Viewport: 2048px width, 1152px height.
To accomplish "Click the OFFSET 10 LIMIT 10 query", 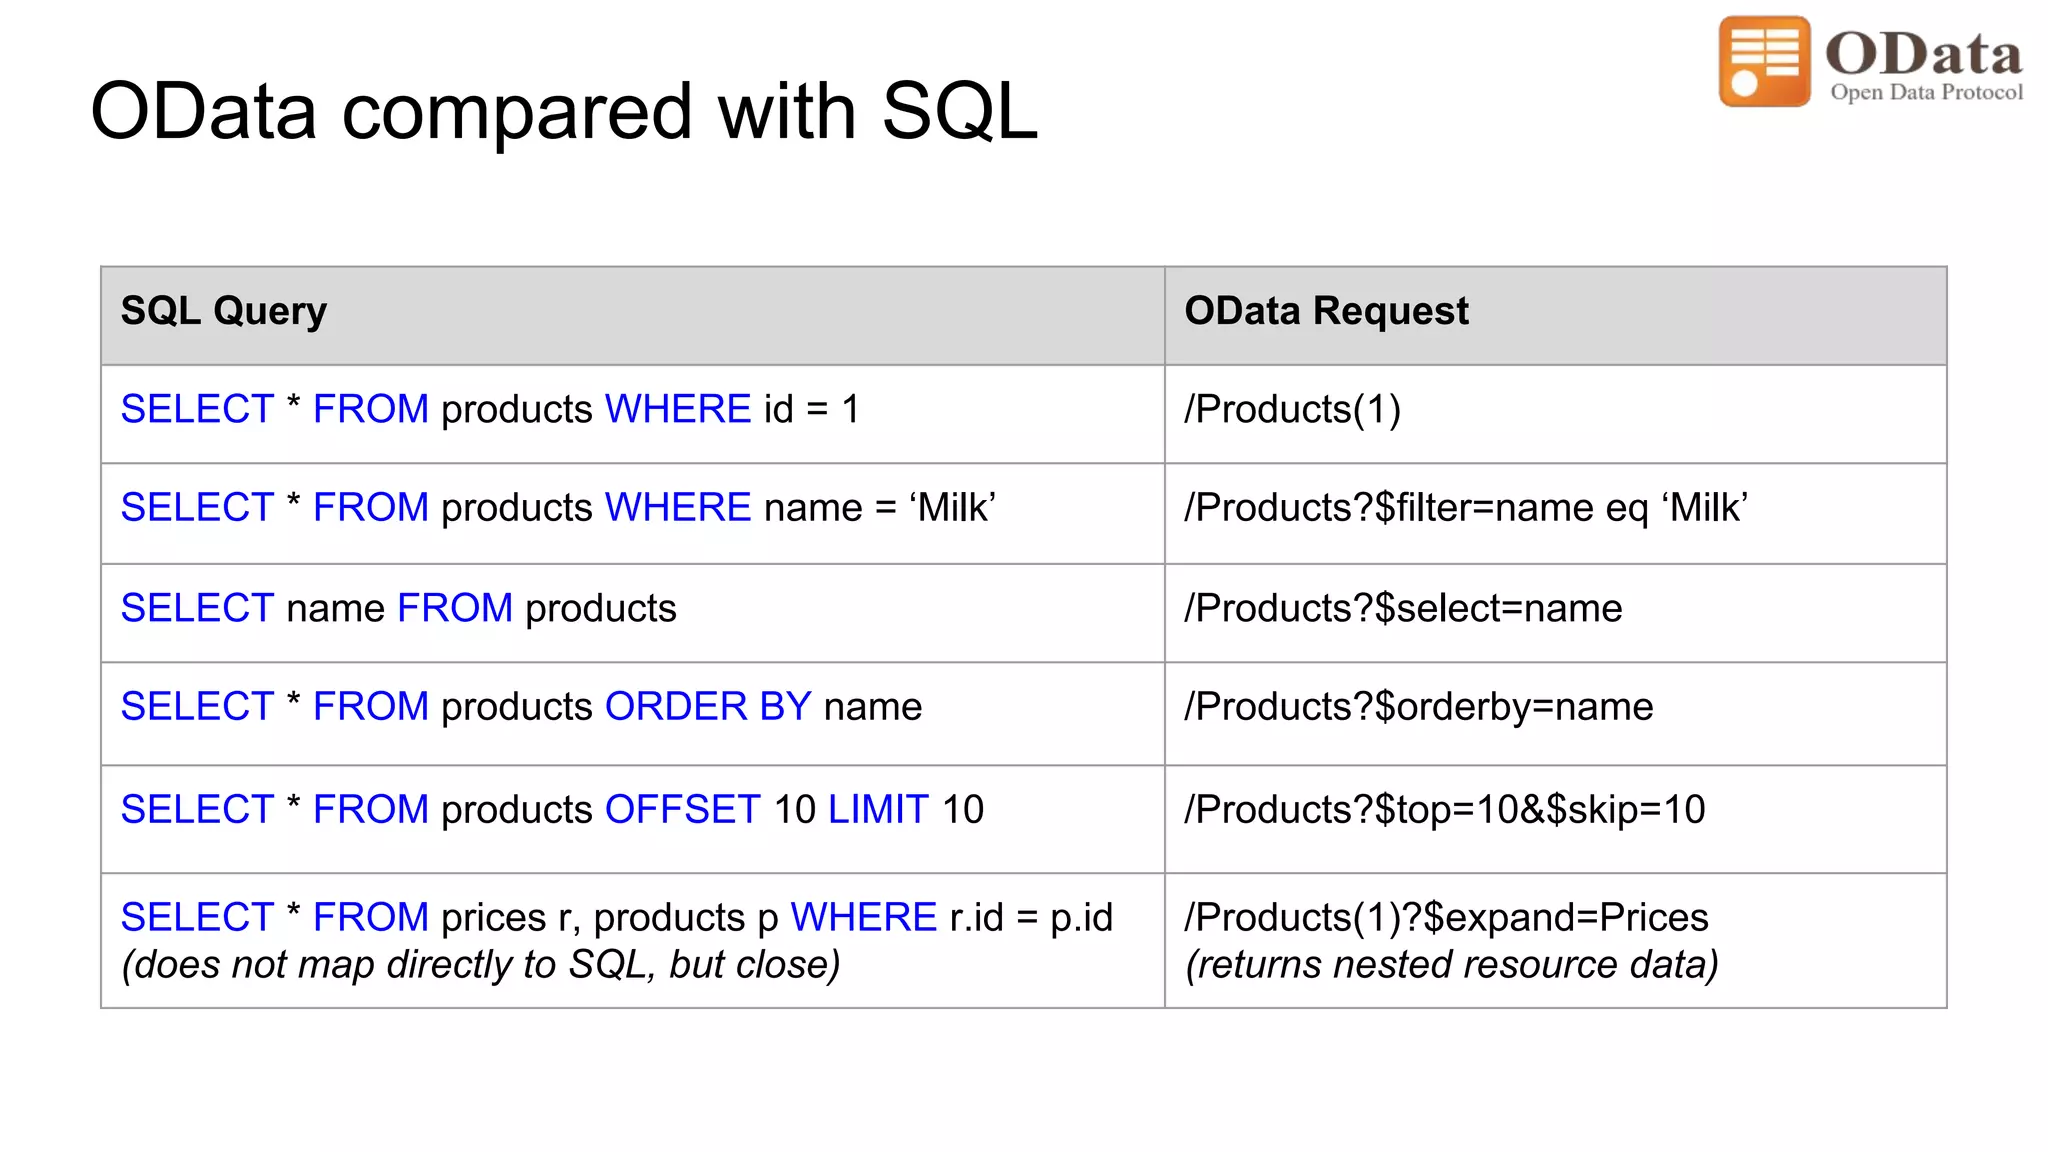I will point(552,809).
